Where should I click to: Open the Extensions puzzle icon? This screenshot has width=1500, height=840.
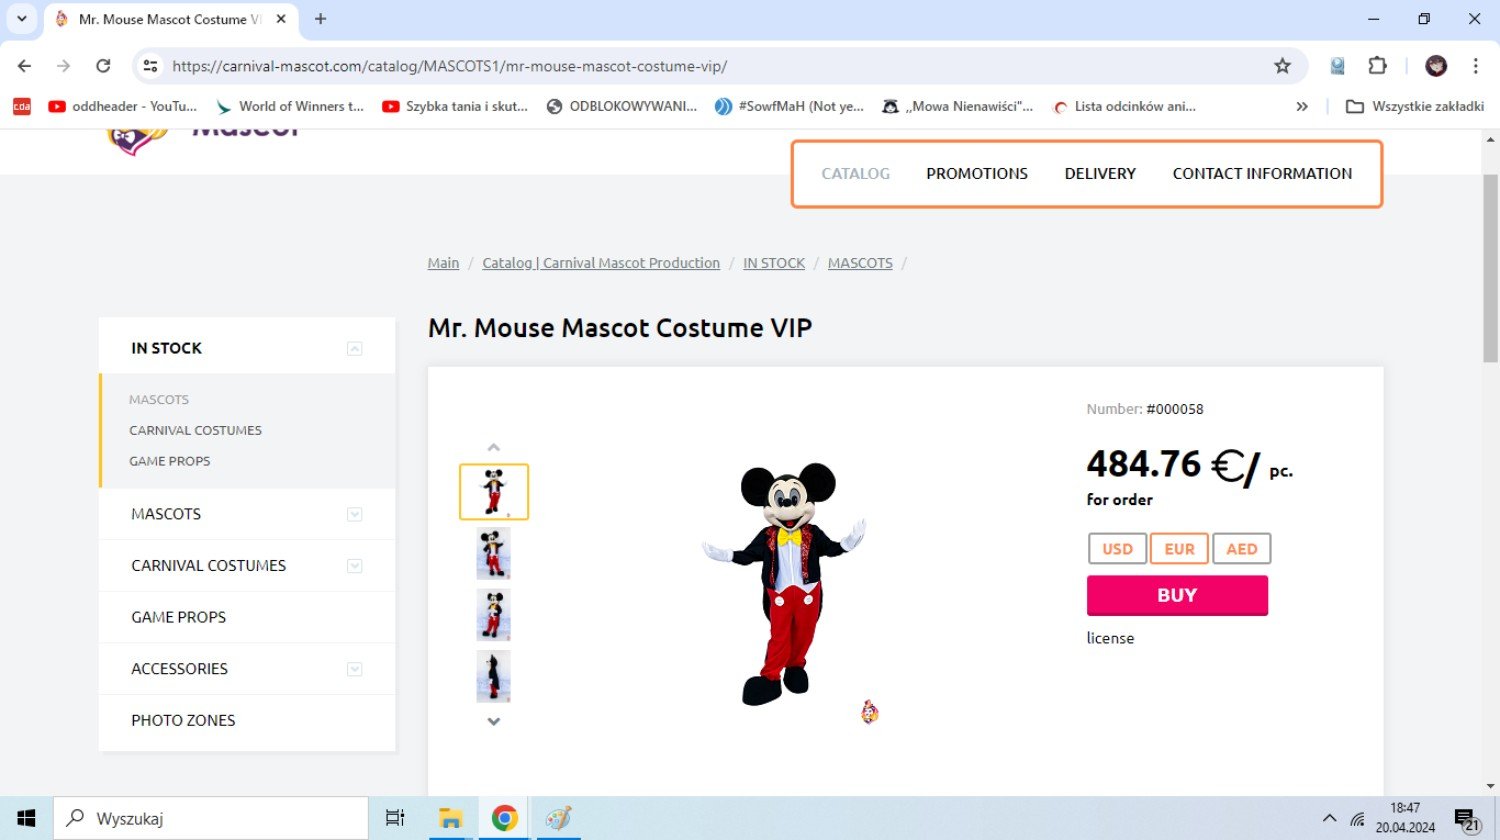1377,66
